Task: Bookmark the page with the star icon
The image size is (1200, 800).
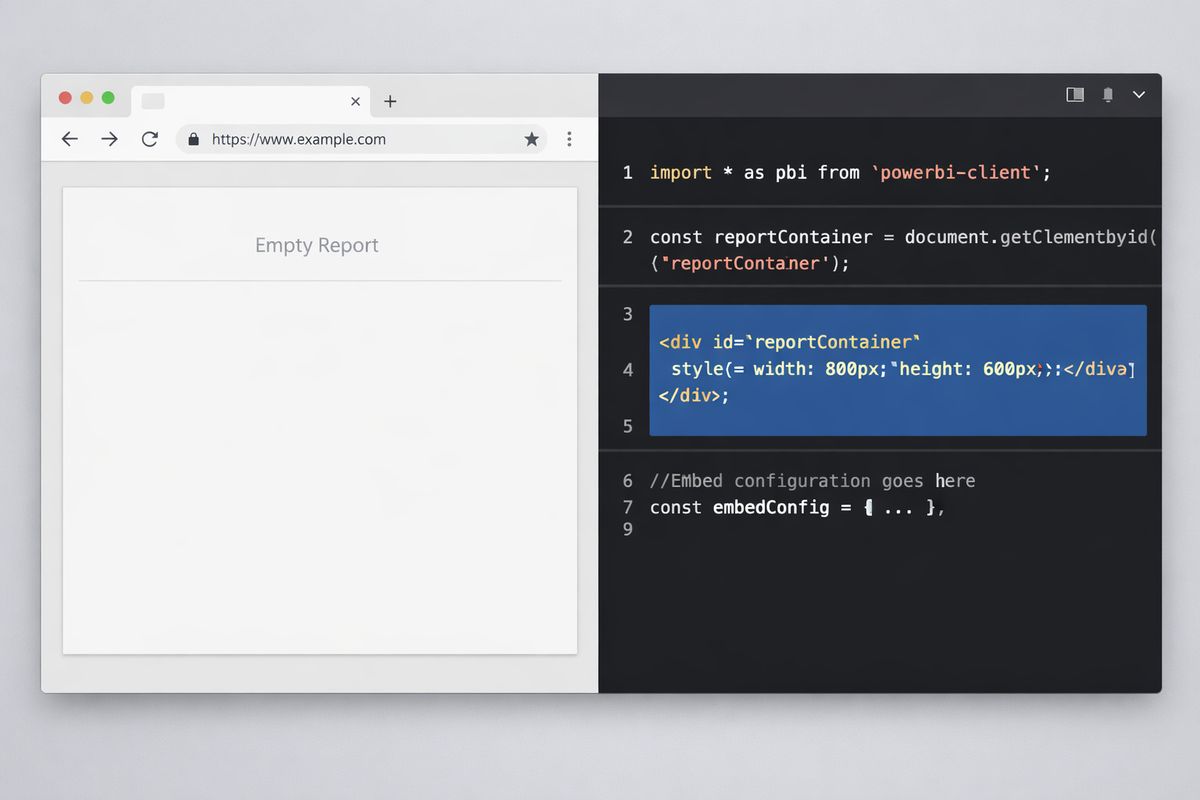Action: [x=532, y=139]
